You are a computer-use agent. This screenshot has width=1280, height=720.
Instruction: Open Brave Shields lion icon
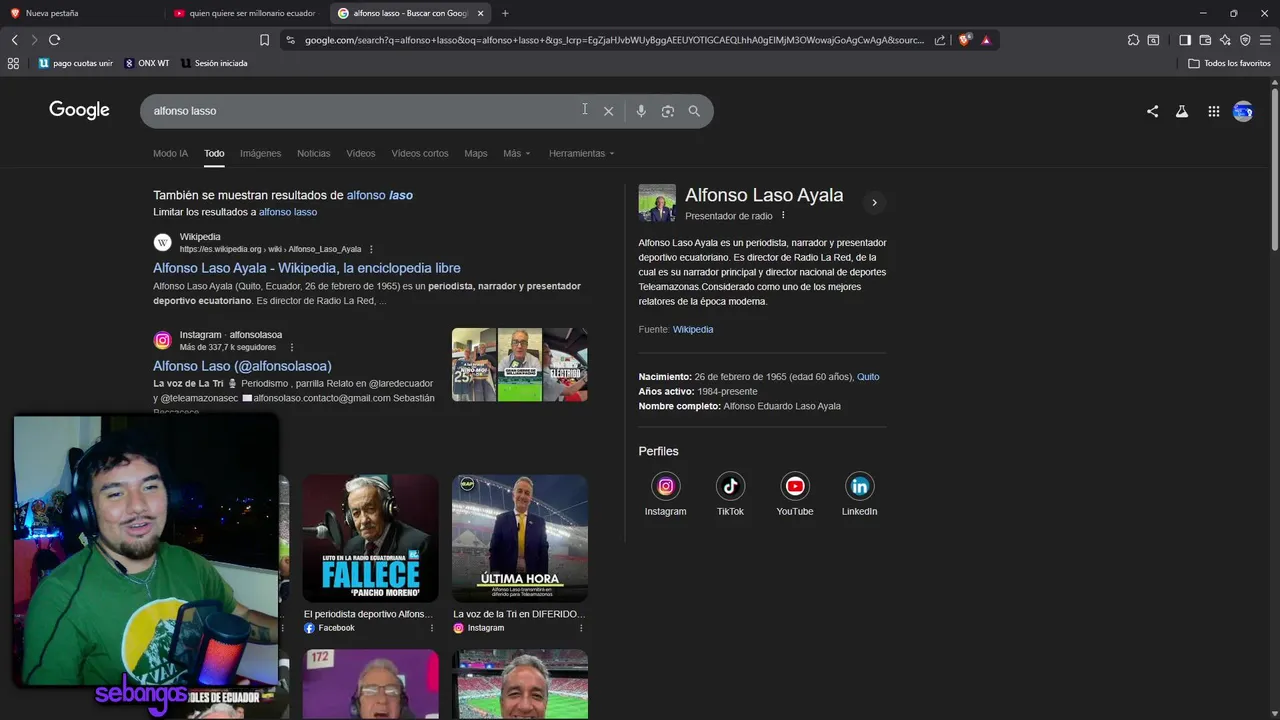coord(965,40)
